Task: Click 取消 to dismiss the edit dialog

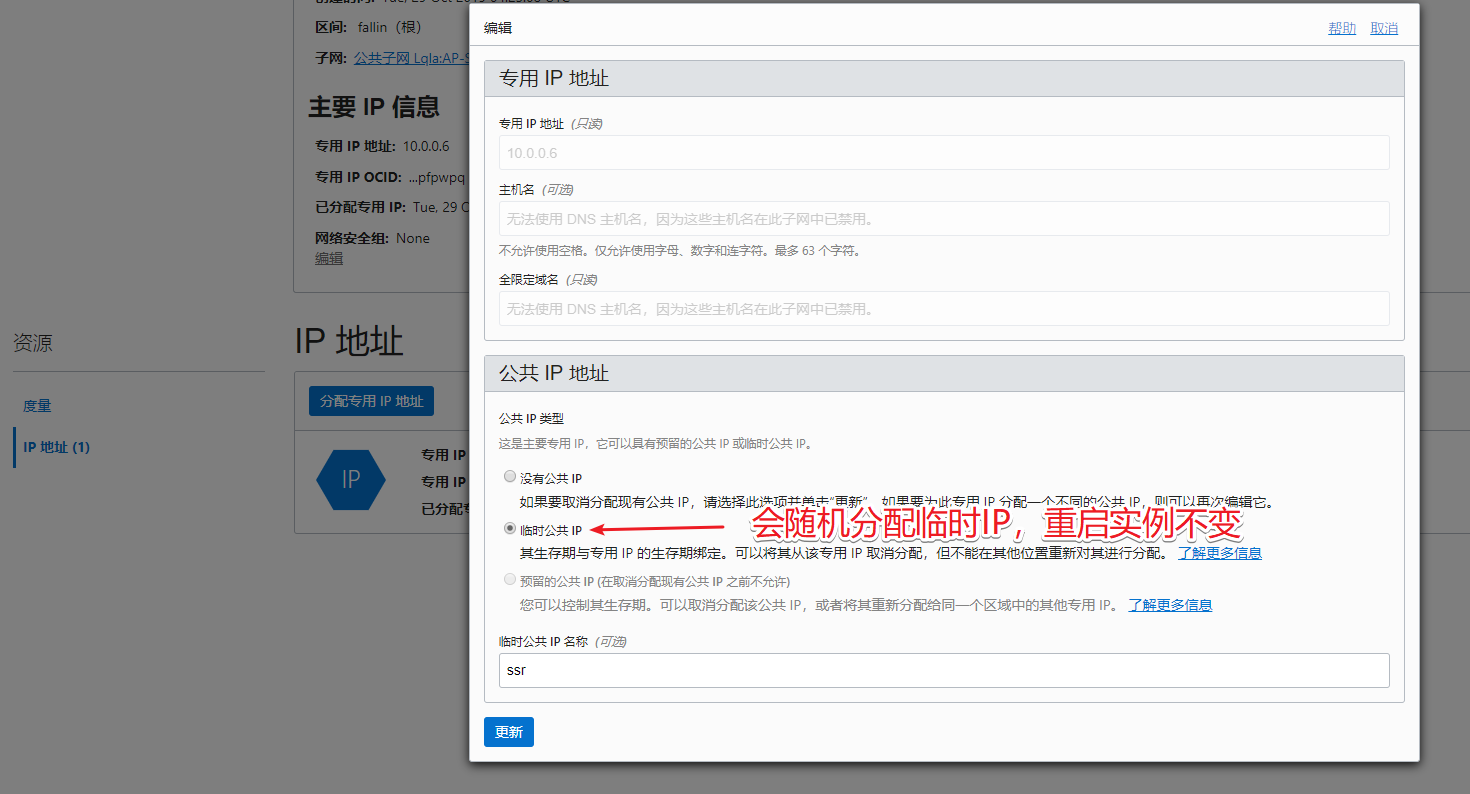Action: (1384, 28)
